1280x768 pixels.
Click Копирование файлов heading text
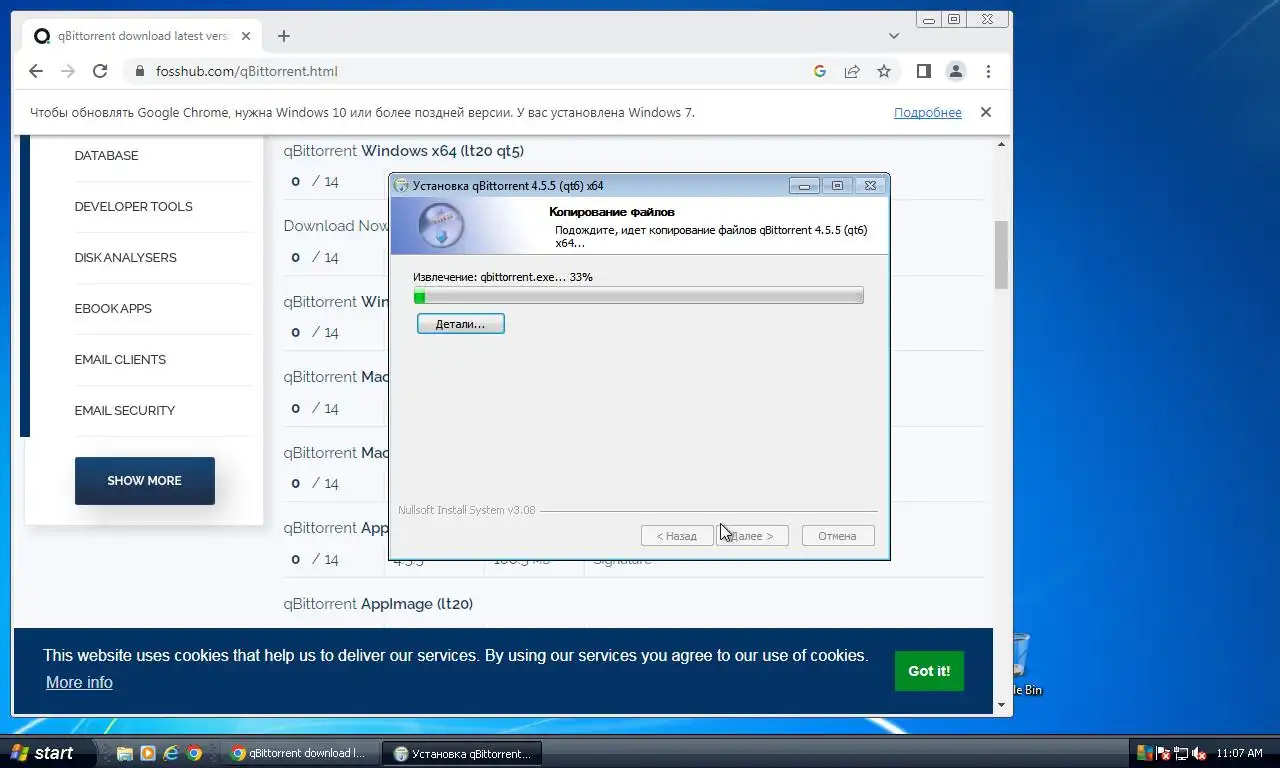coord(611,212)
